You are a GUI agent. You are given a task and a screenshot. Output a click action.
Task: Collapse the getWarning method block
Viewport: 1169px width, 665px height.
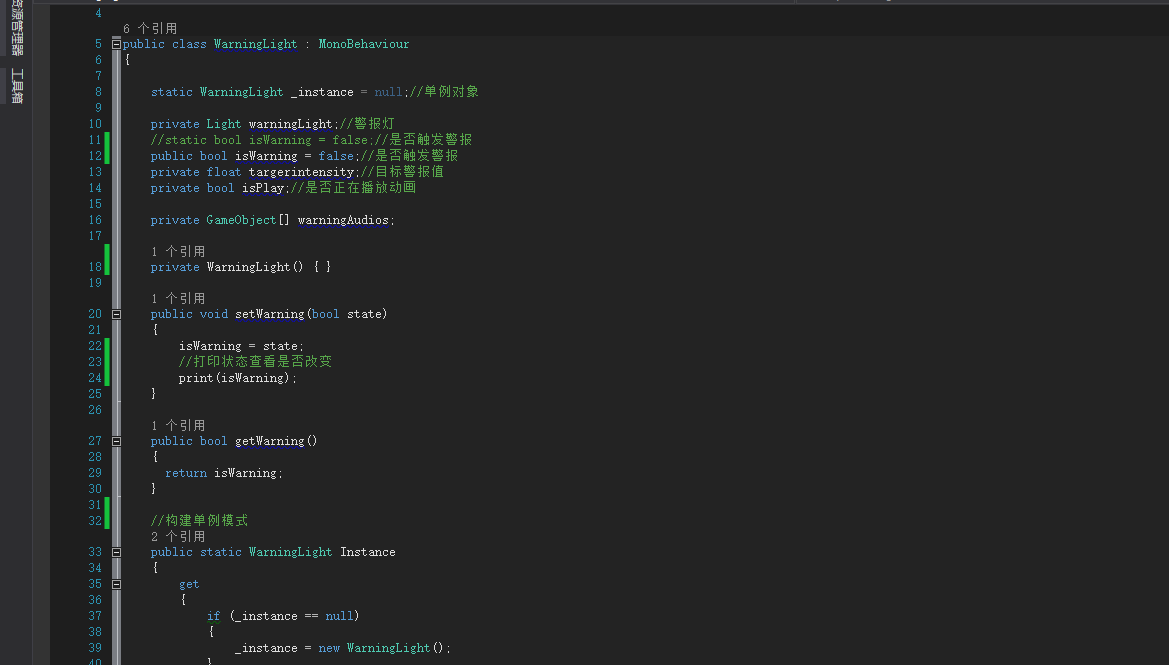(x=116, y=441)
